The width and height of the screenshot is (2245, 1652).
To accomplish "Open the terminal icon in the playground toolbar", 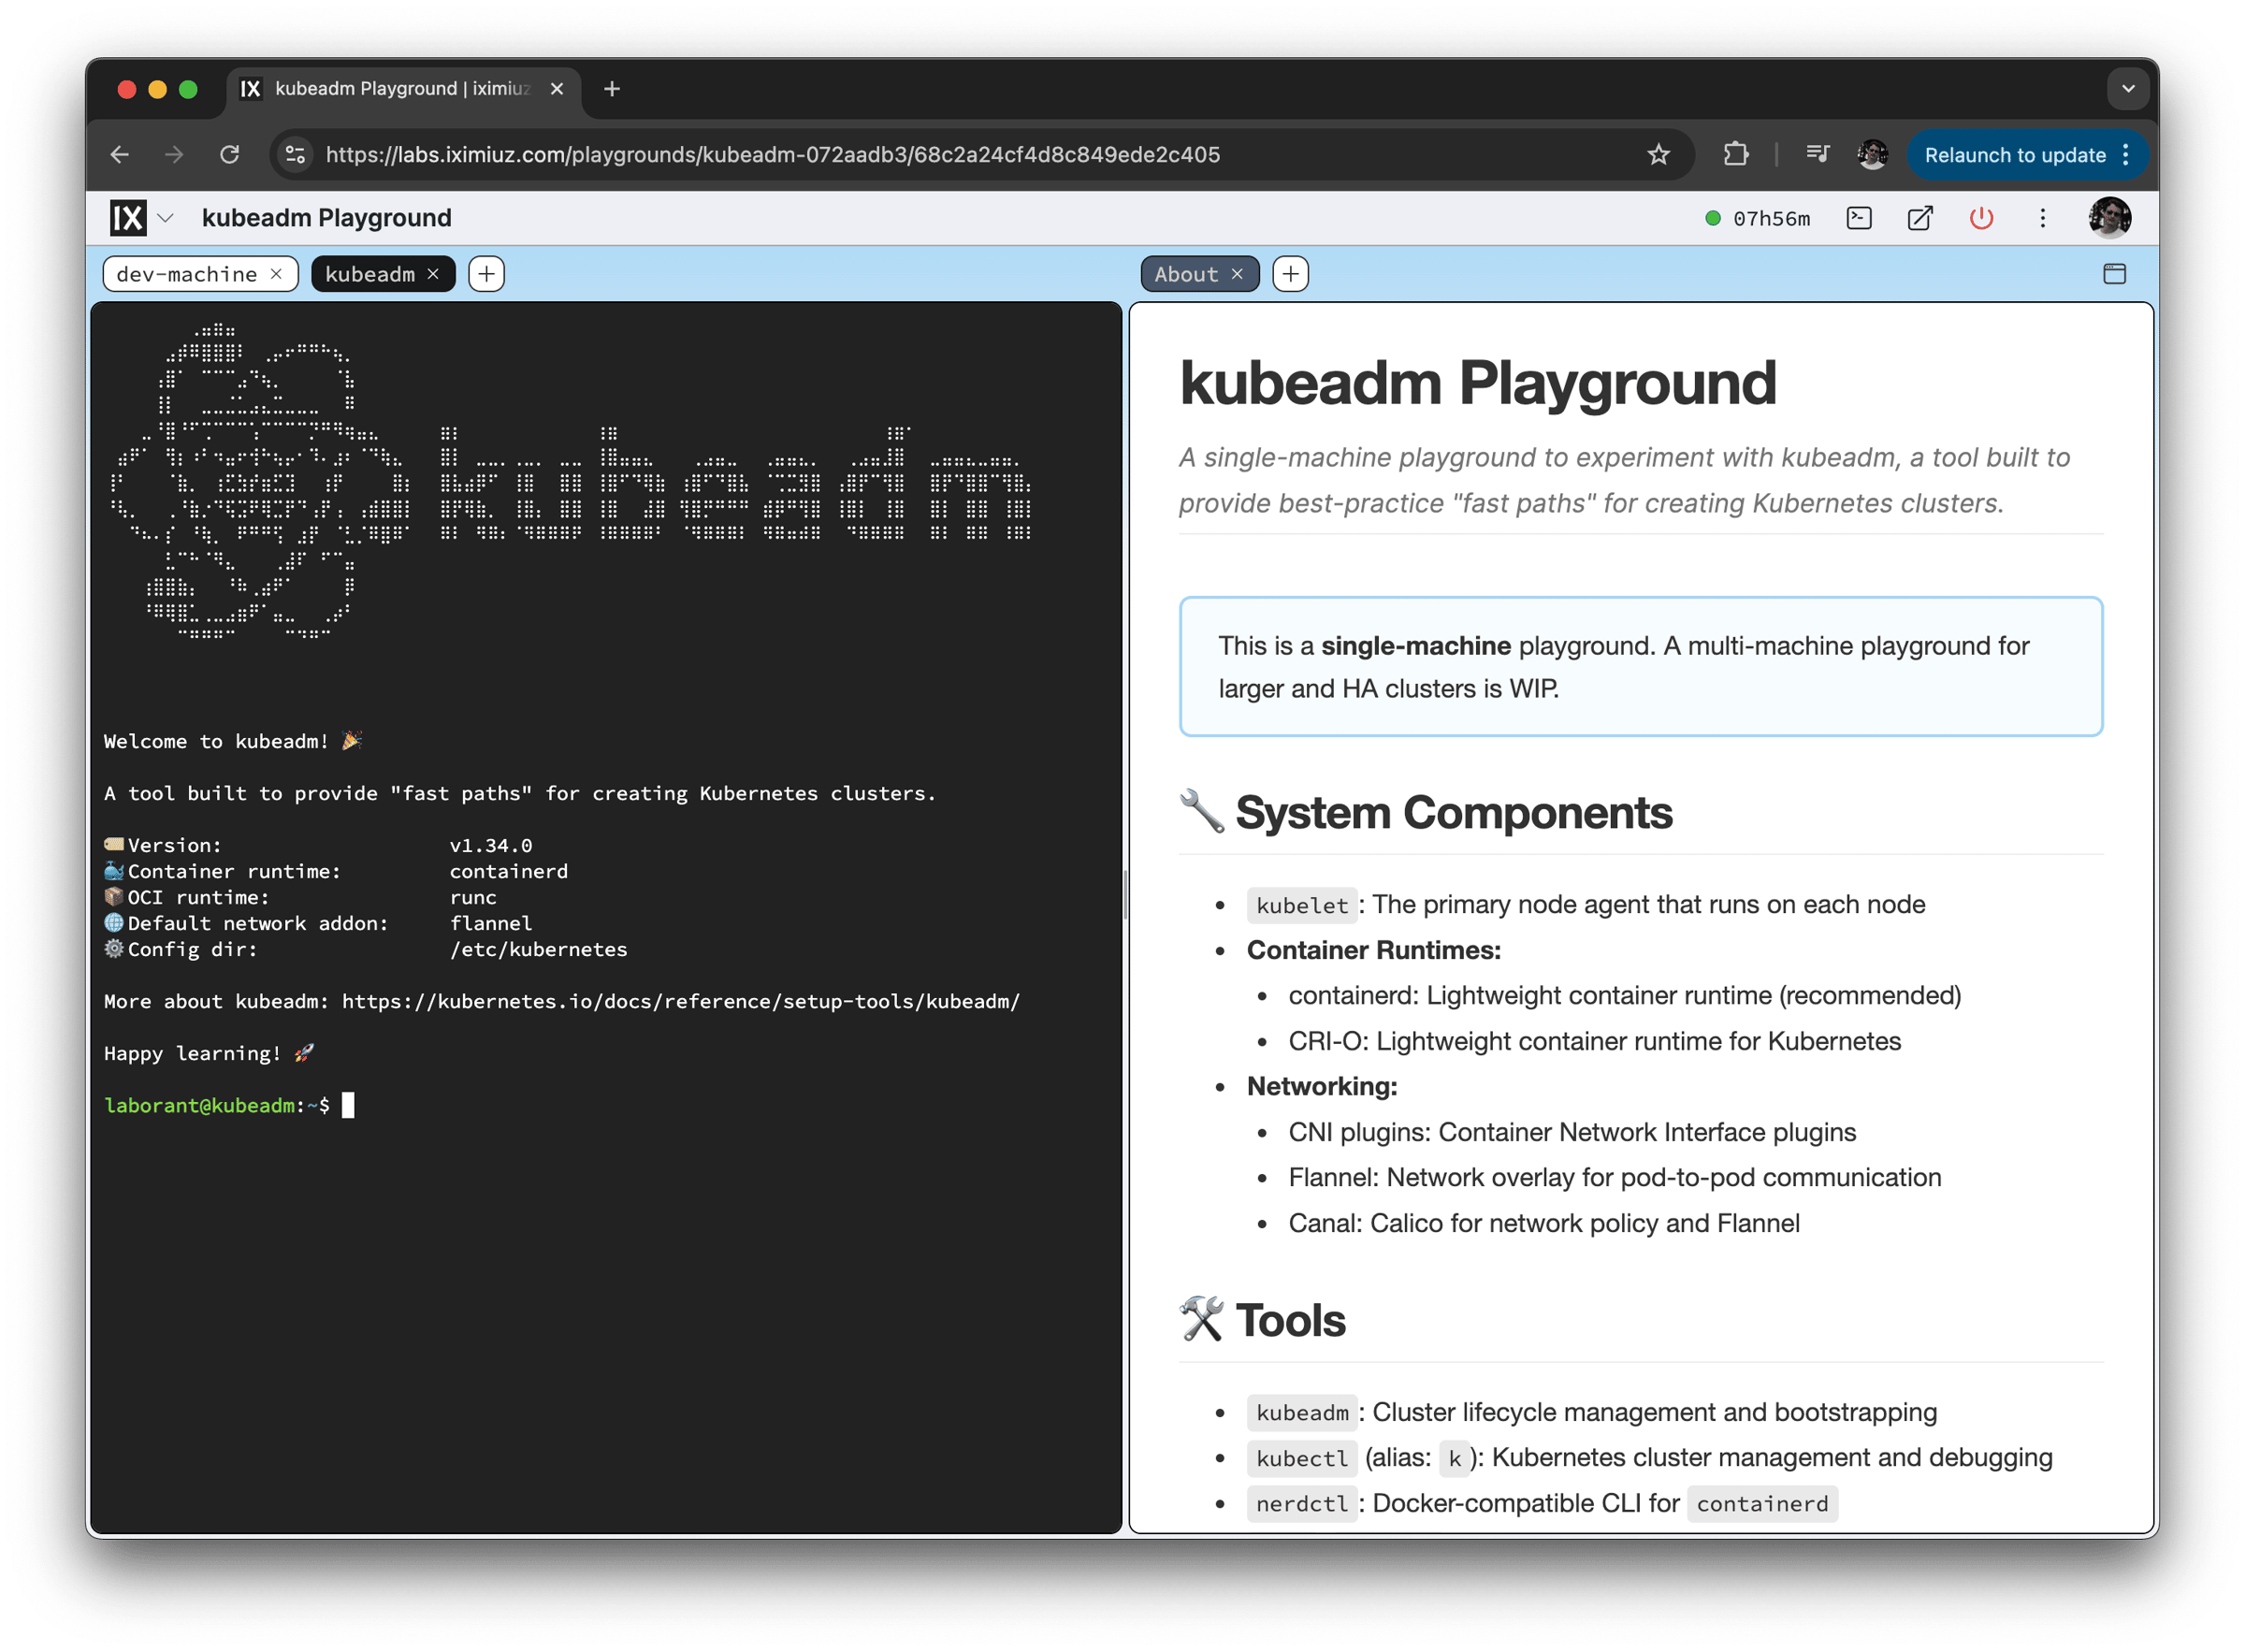I will tap(1858, 218).
